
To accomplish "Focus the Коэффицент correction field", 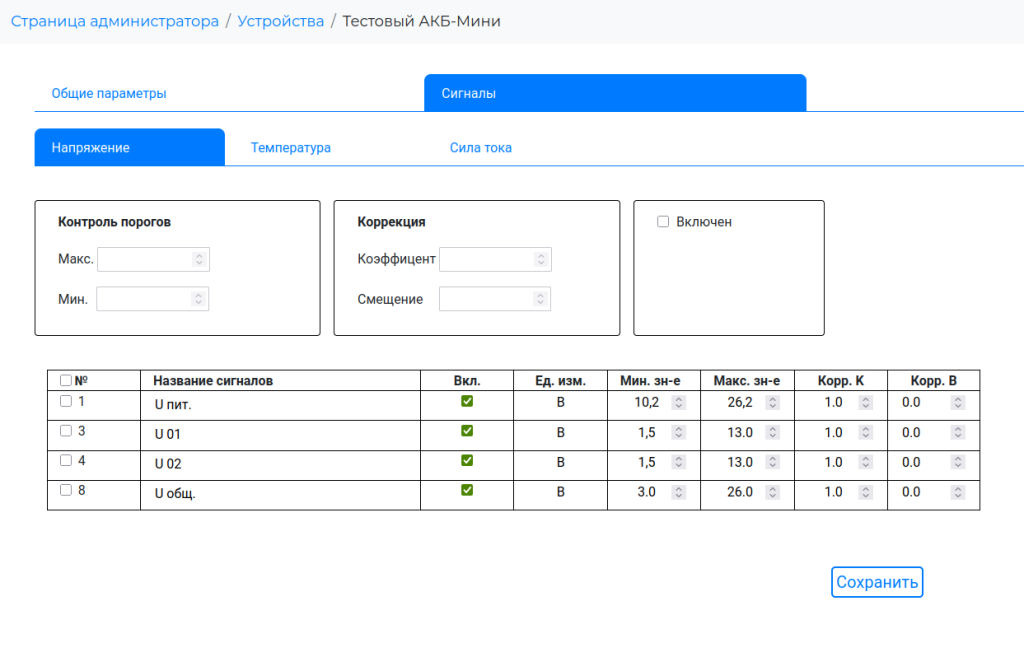I will point(496,259).
